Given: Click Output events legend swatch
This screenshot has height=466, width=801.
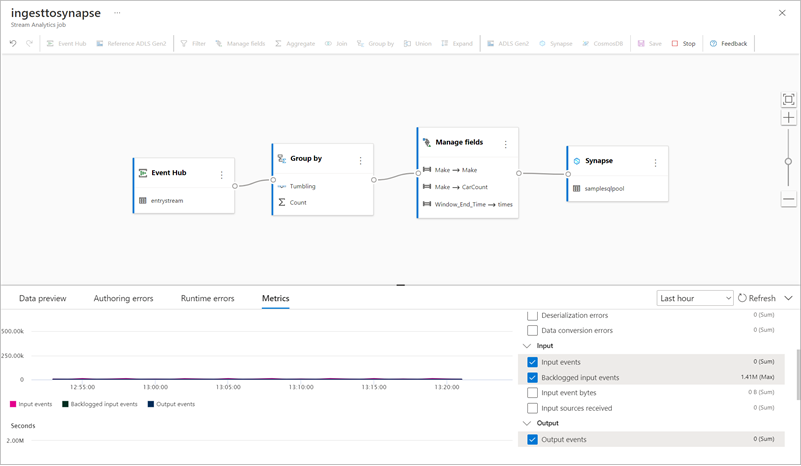Looking at the screenshot, I should (x=151, y=404).
